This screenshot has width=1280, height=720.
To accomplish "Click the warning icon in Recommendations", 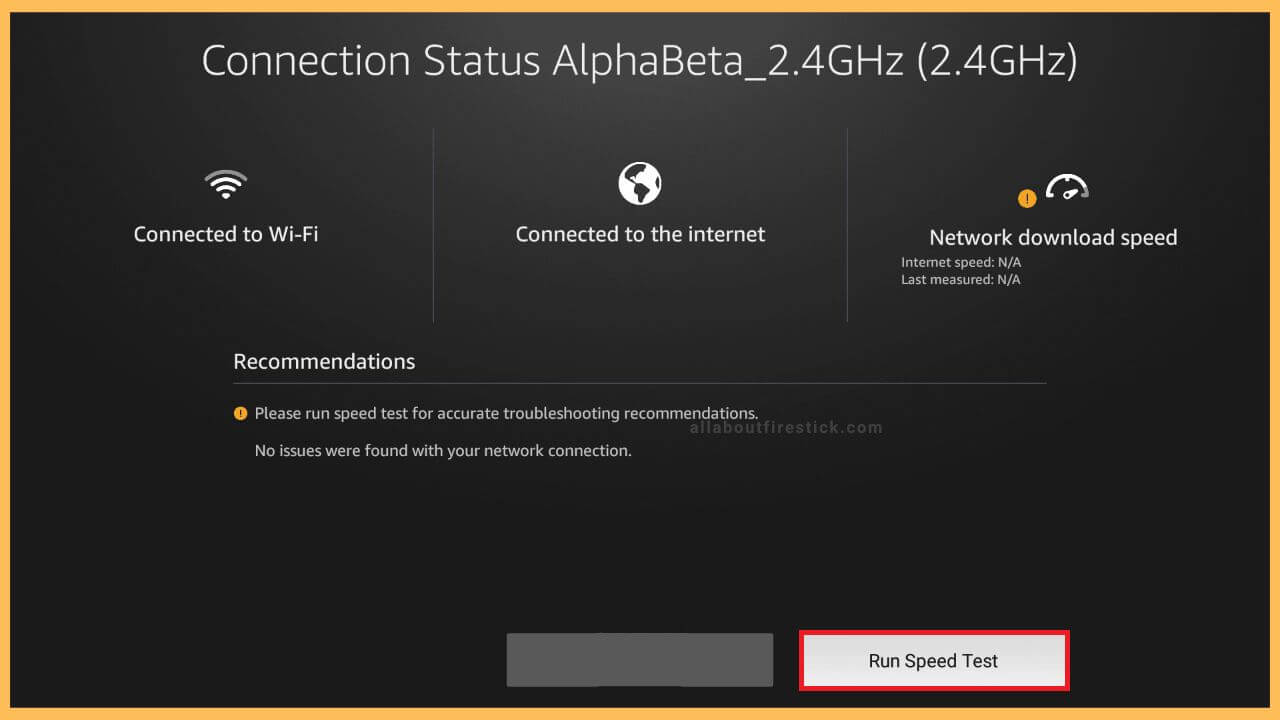I will pos(240,413).
